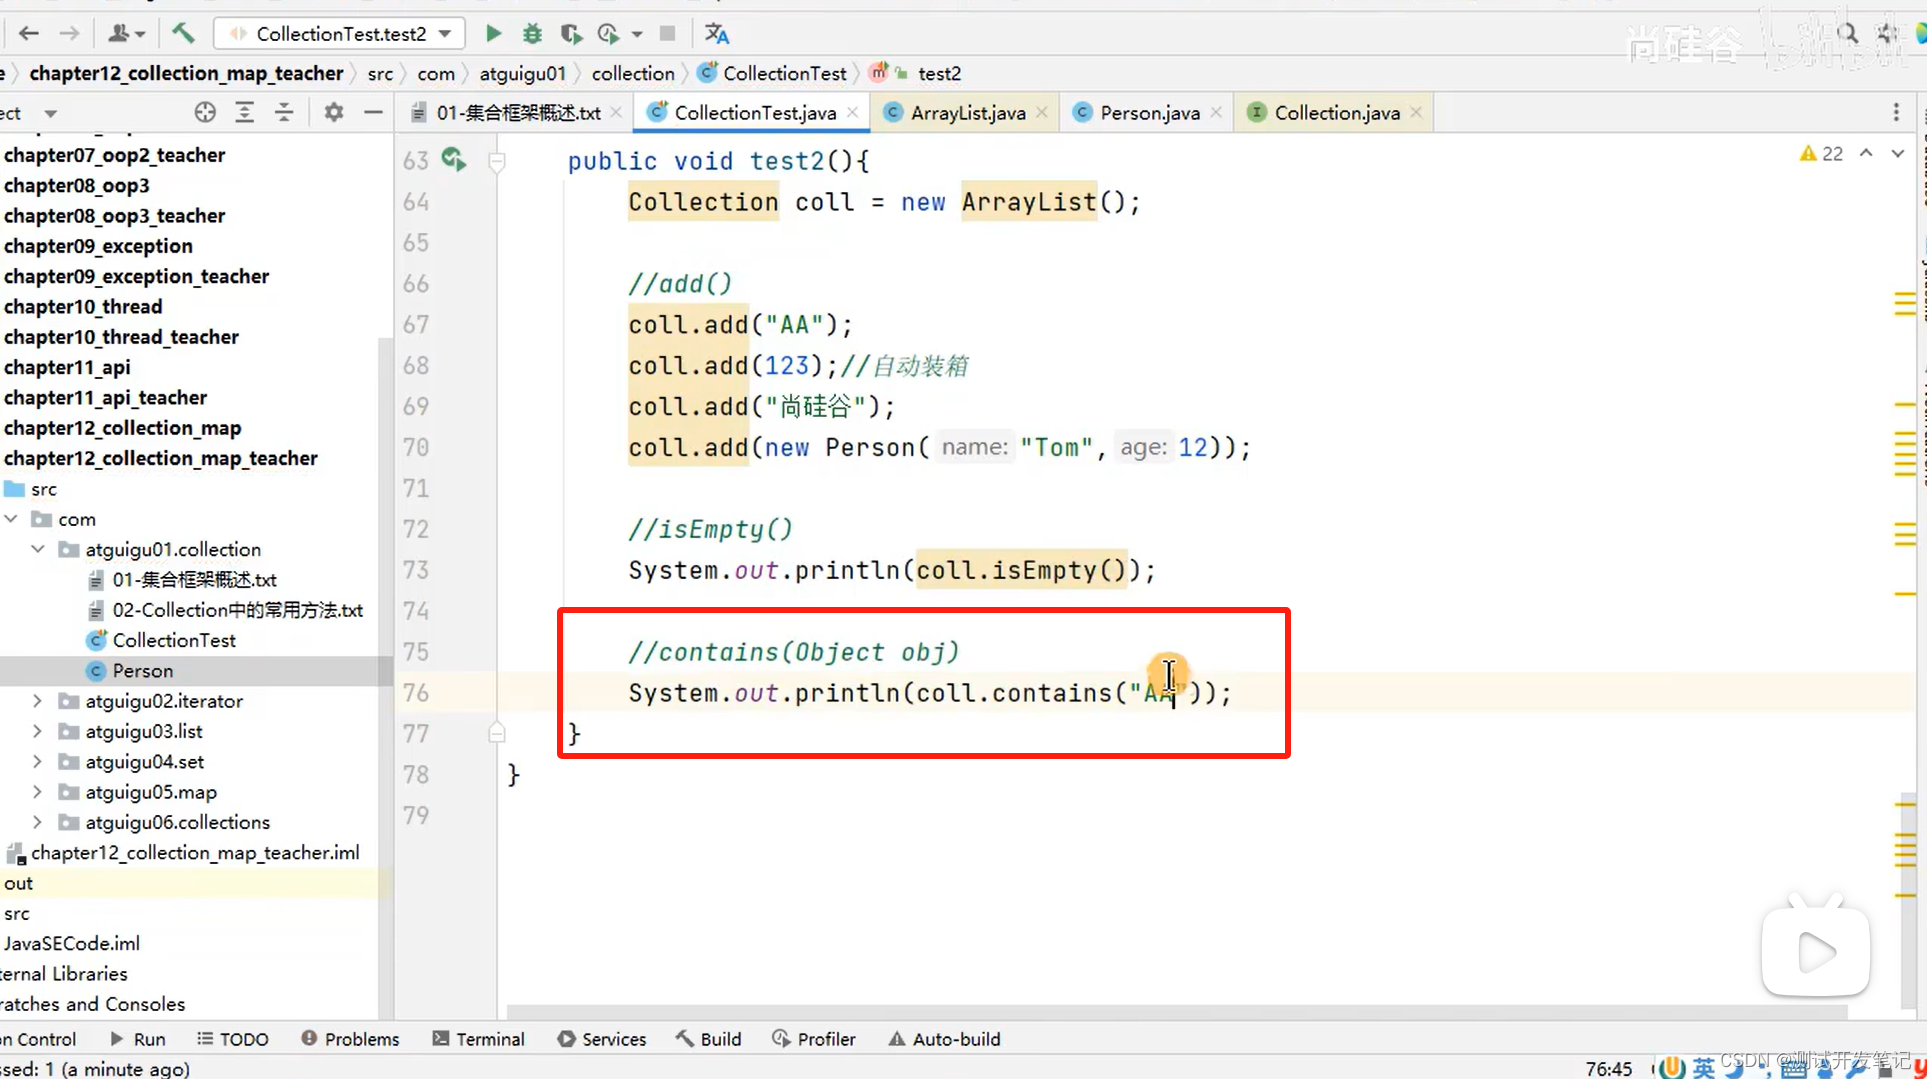Close the Person.java tab
Screen dimensions: 1927x1079
click(1216, 112)
